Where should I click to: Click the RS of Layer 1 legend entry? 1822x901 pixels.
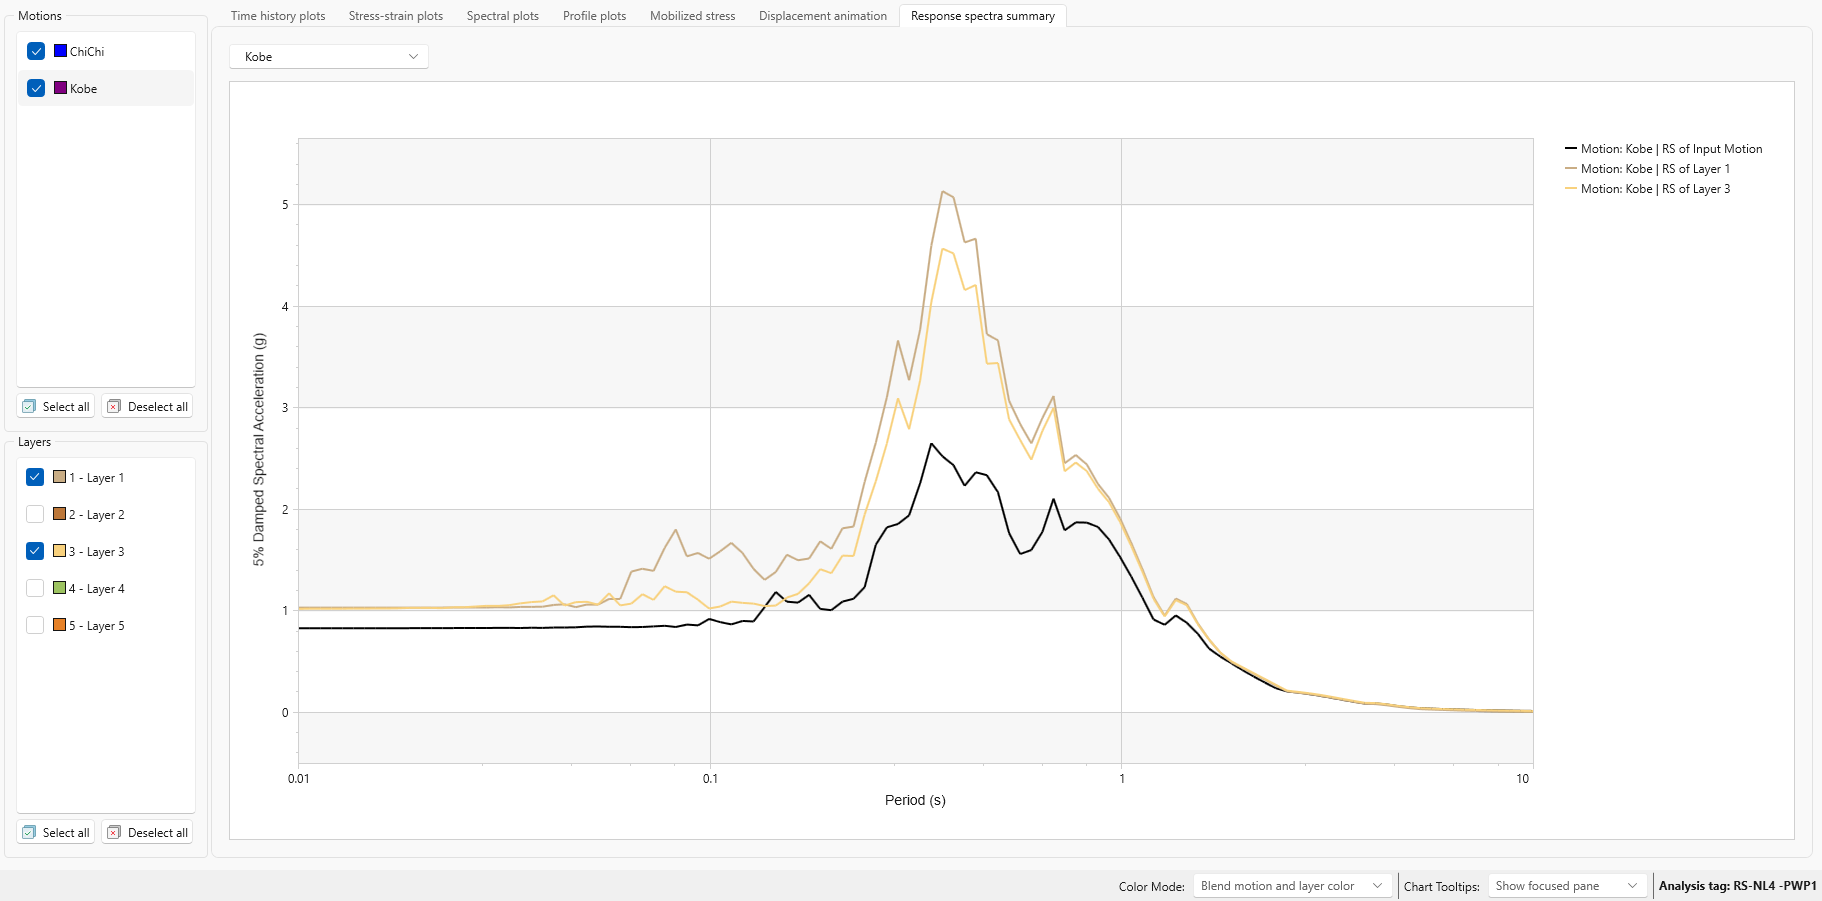(x=1648, y=169)
